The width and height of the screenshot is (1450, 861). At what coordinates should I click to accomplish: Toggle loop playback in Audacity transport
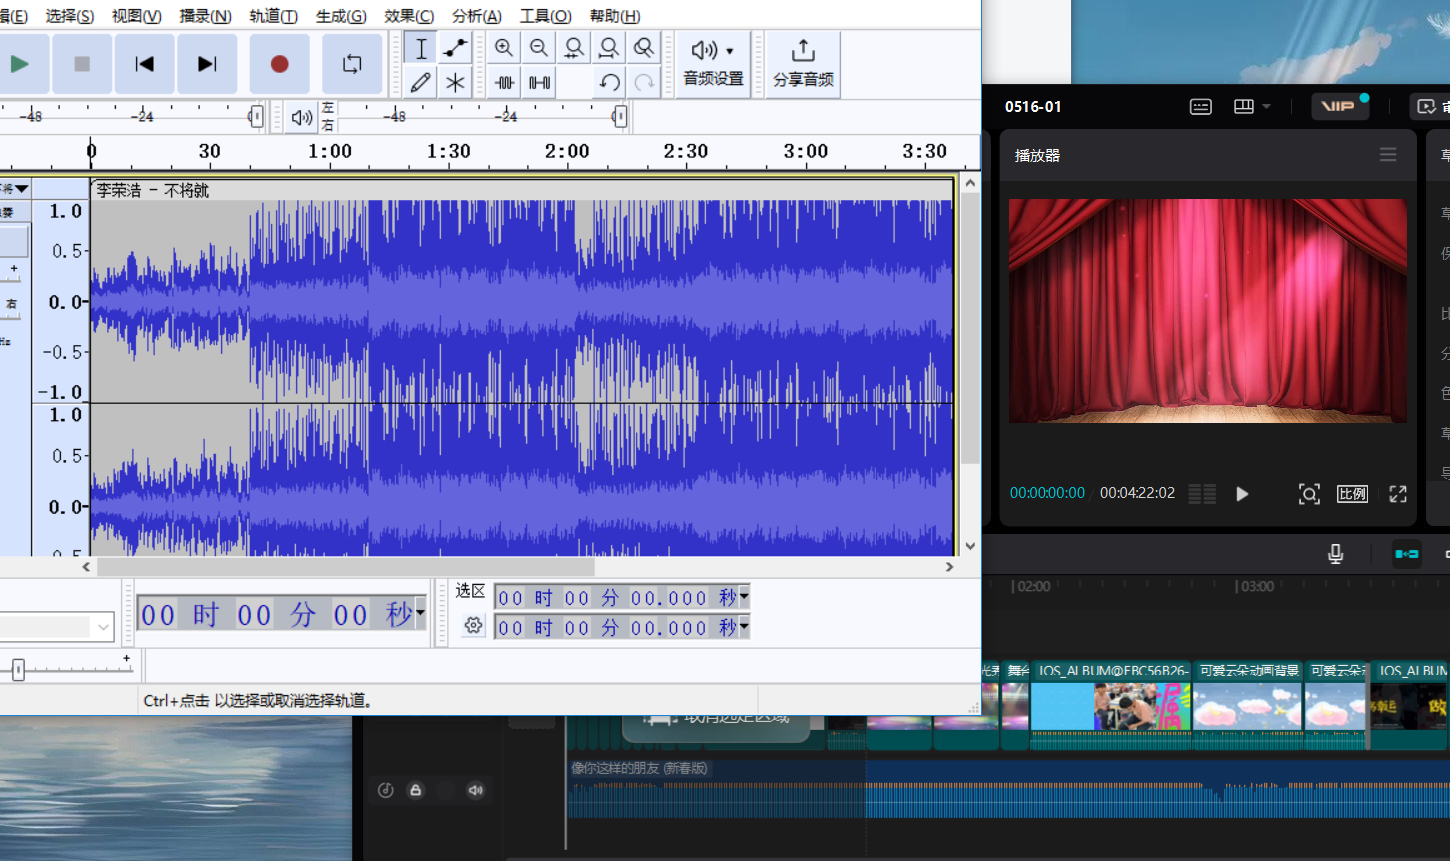point(352,64)
